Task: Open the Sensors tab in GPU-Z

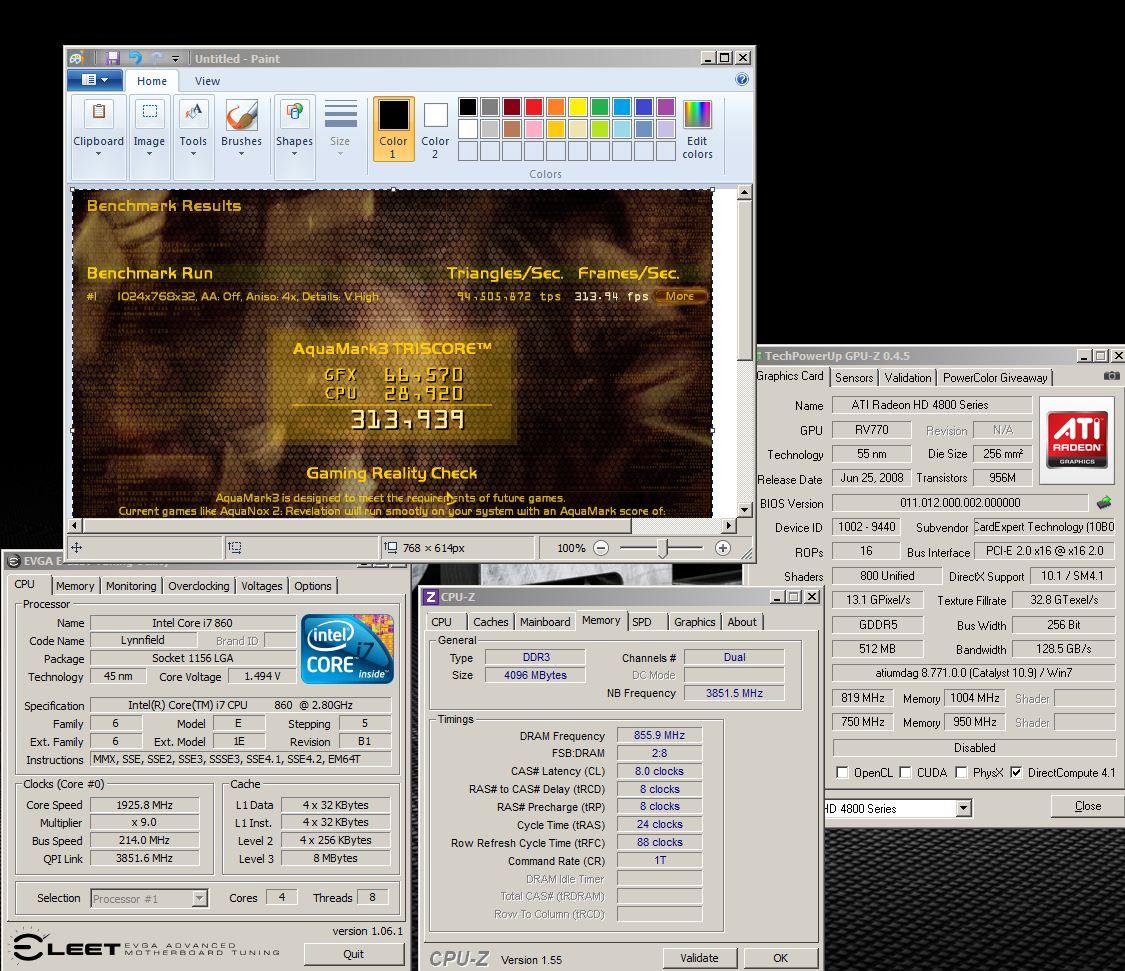Action: point(854,377)
